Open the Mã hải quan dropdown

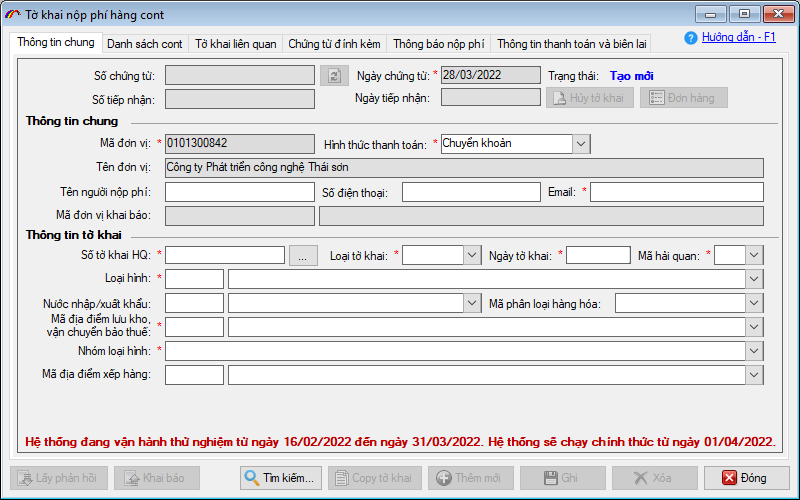tap(754, 255)
